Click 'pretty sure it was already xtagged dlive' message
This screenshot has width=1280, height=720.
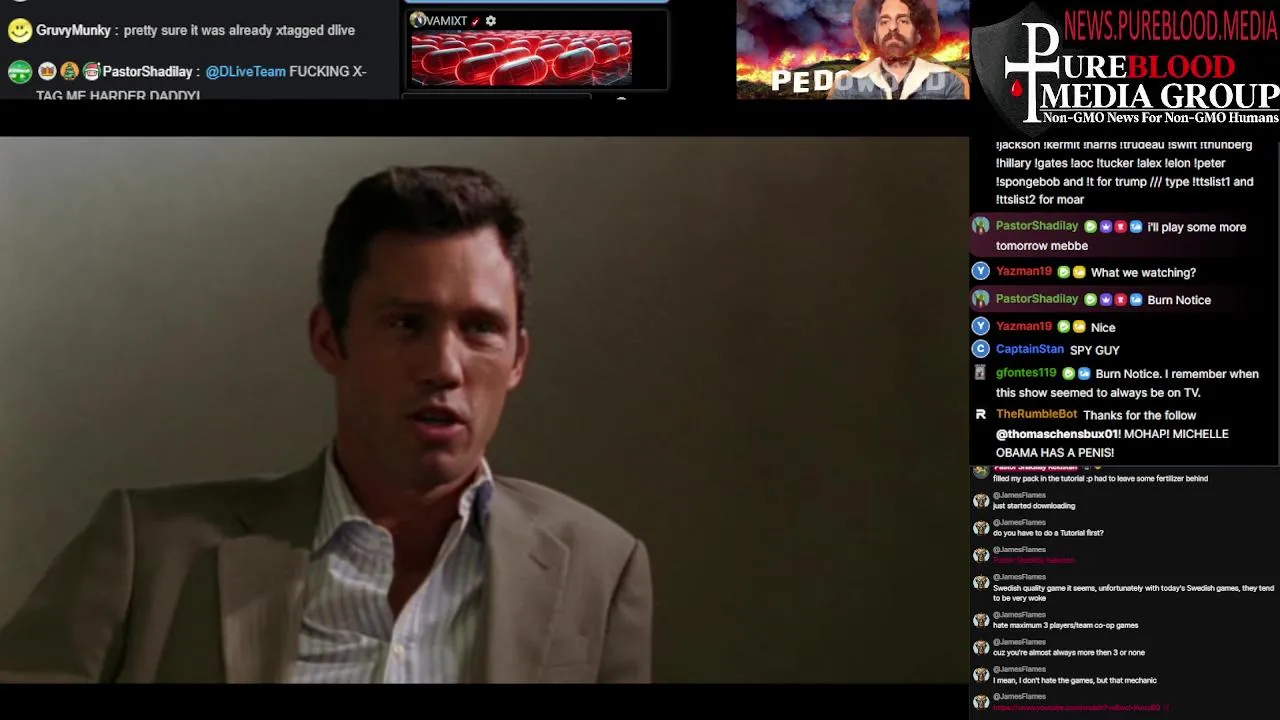(239, 31)
